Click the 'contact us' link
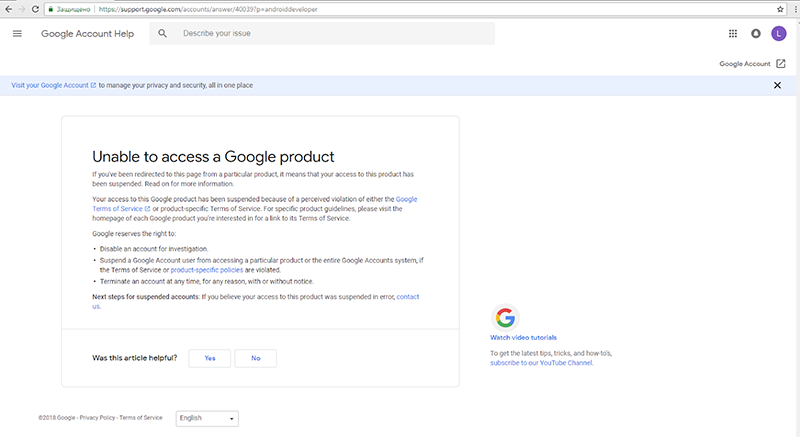 pyautogui.click(x=408, y=297)
